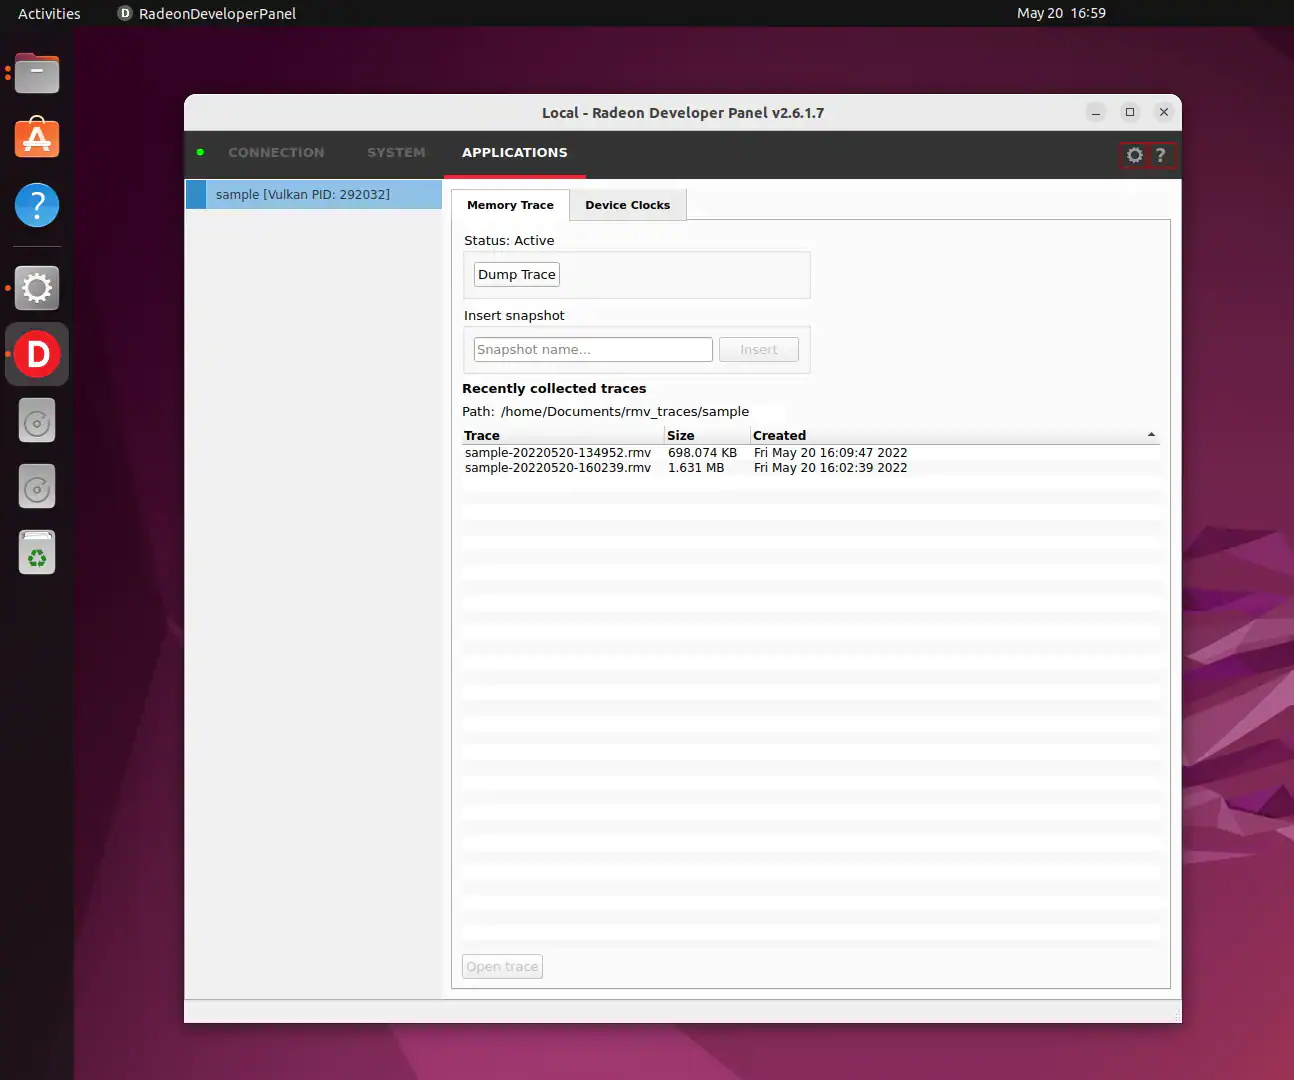Image resolution: width=1294 pixels, height=1080 pixels.
Task: Open the Device Clocks tab
Action: coord(627,205)
